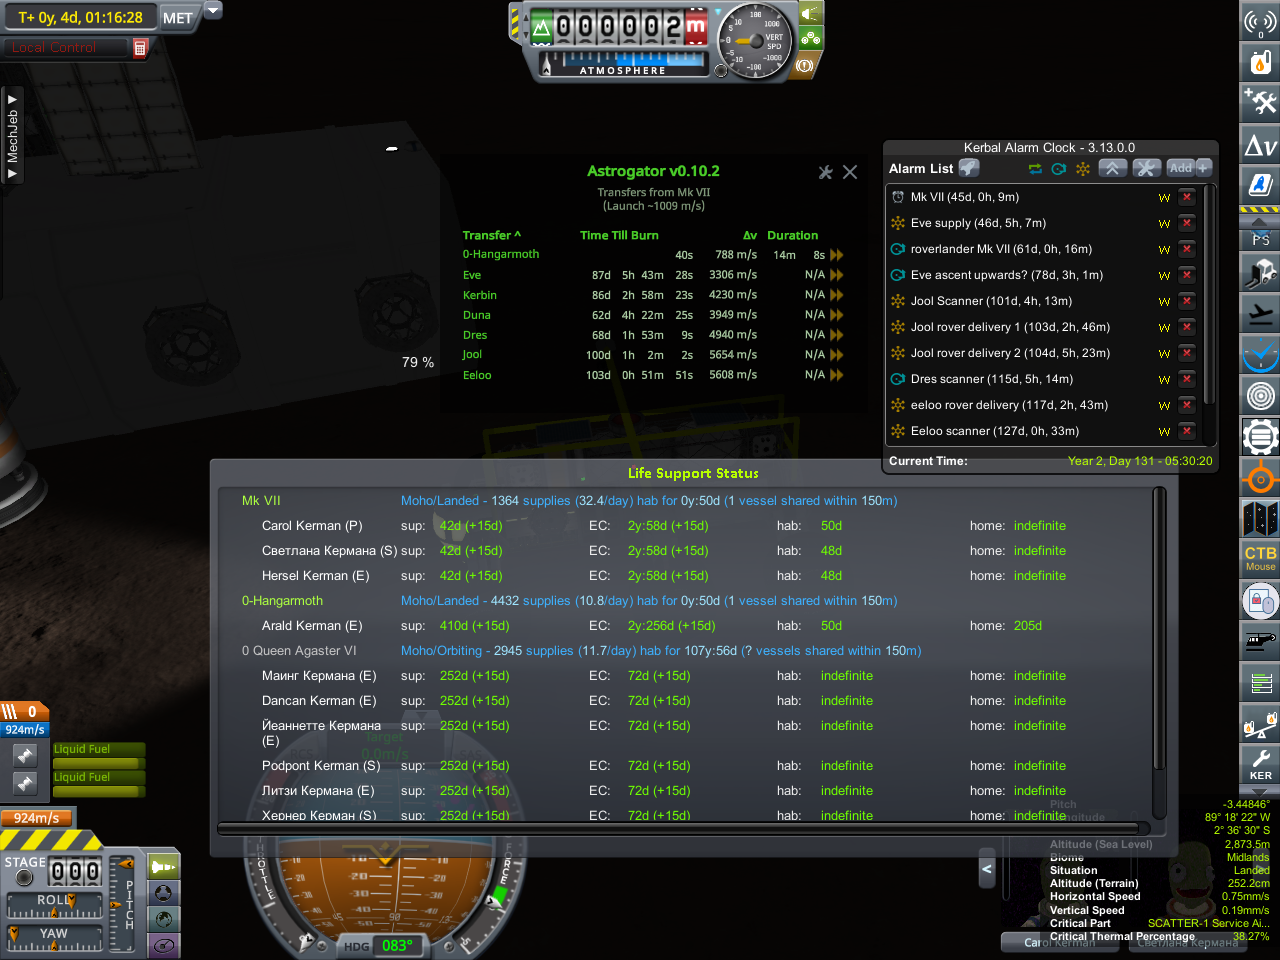This screenshot has height=960, width=1280.
Task: Expand the MechJeb side tab
Action: tap(12, 136)
